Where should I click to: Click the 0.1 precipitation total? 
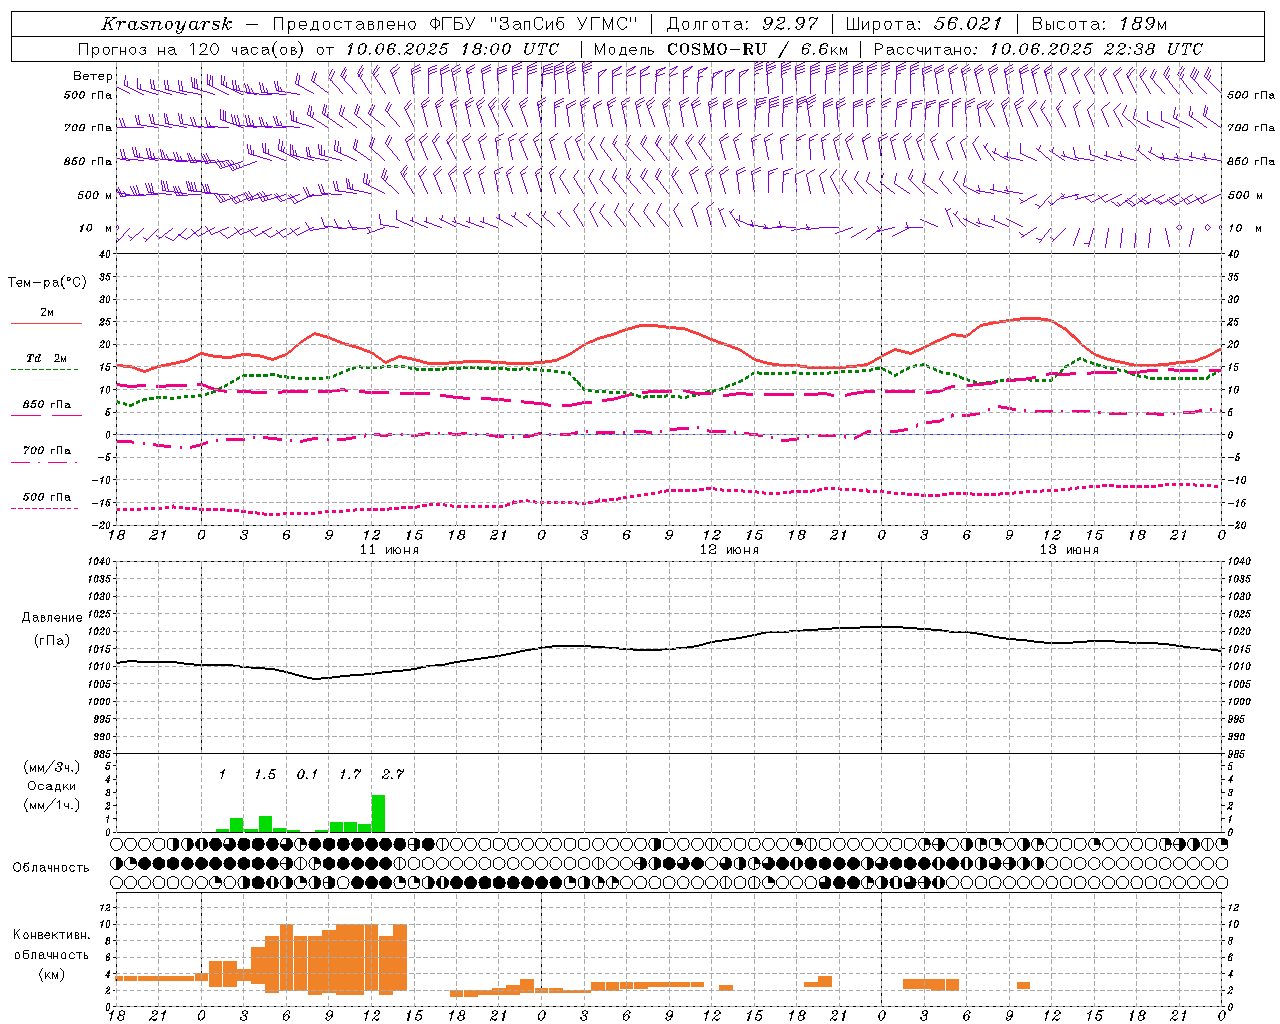[x=307, y=774]
